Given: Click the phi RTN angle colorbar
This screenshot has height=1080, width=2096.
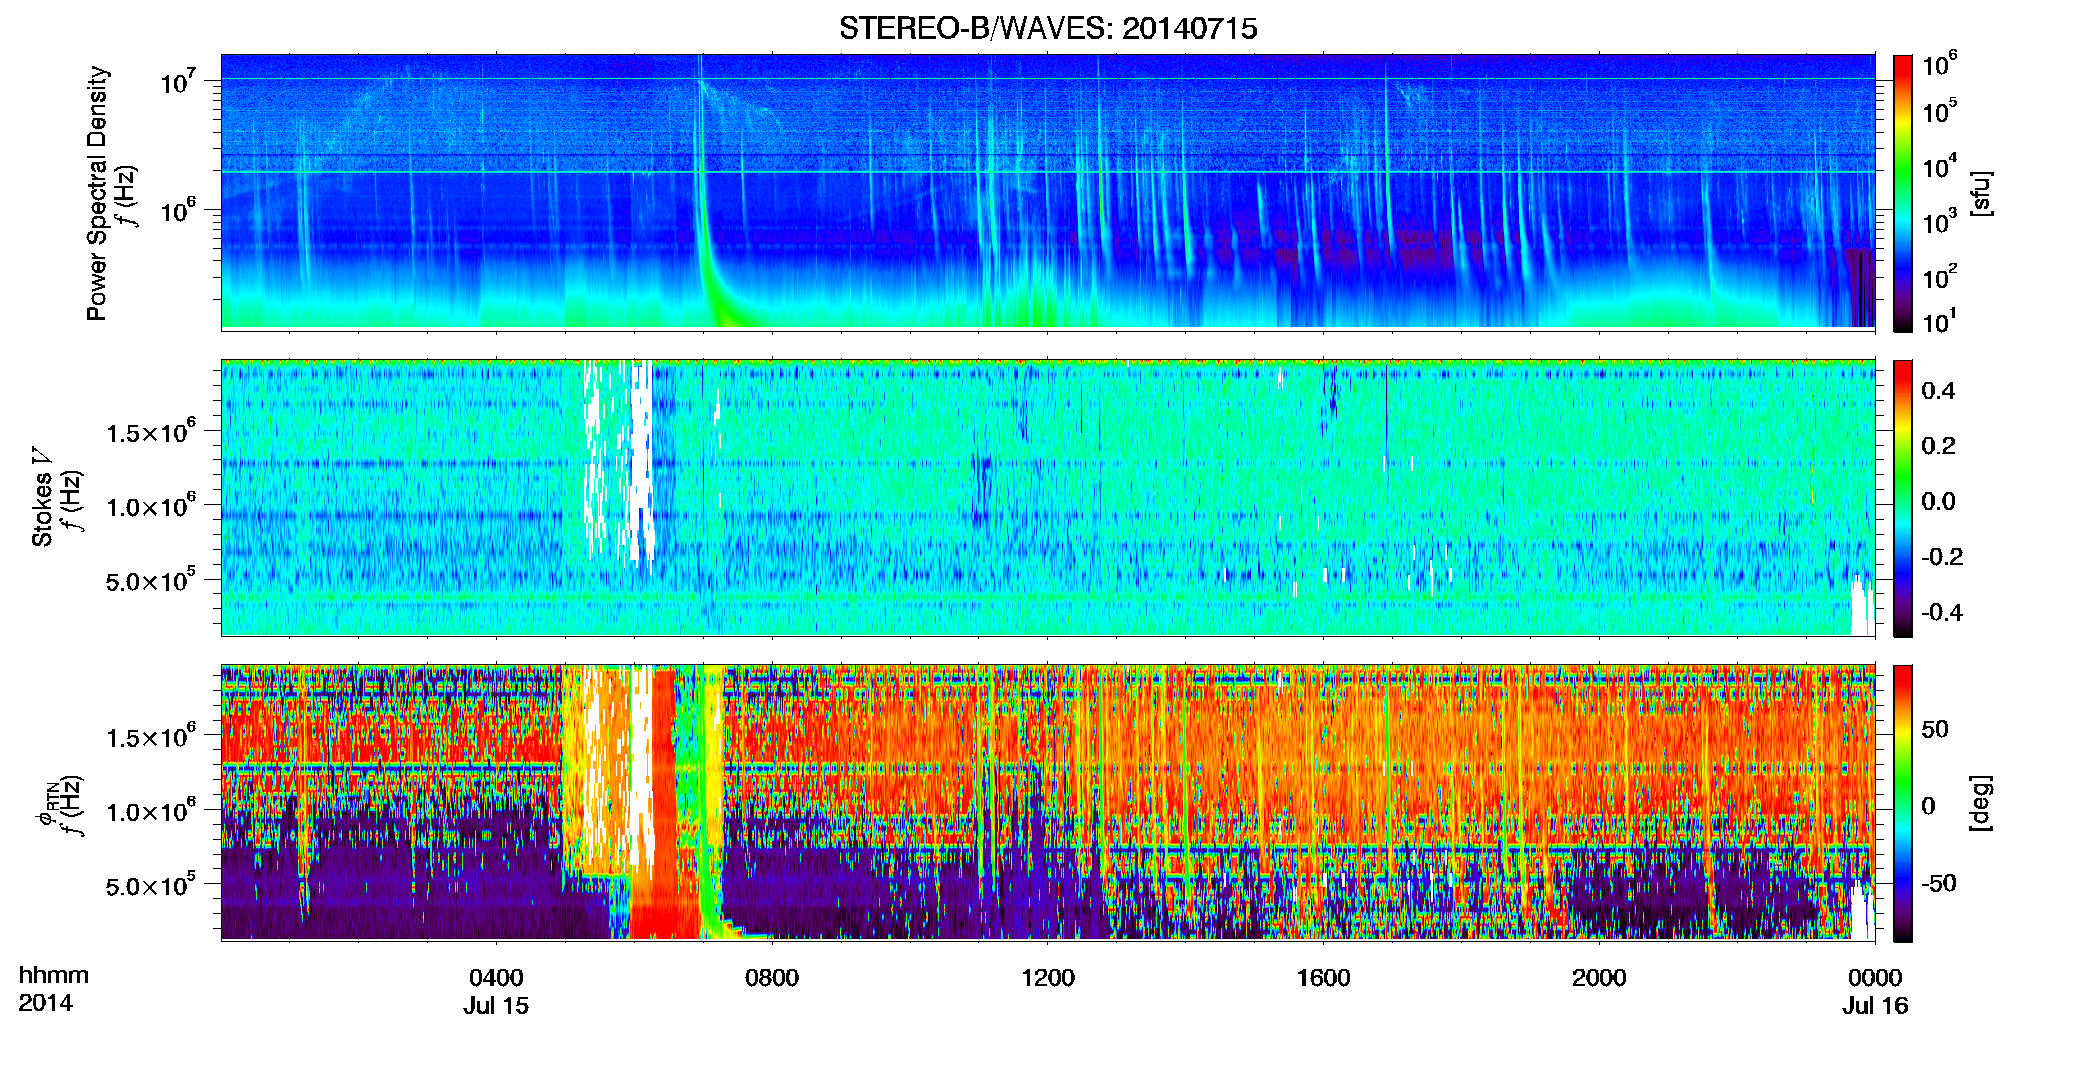Looking at the screenshot, I should click(x=1903, y=803).
